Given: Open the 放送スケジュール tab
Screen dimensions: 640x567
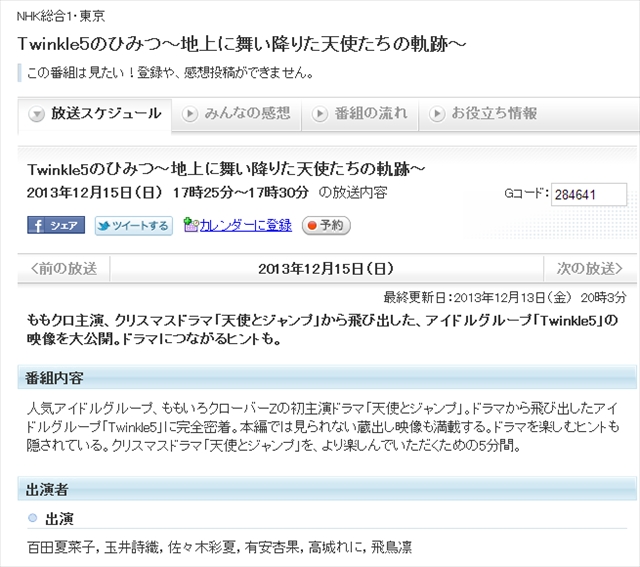Looking at the screenshot, I should (94, 115).
